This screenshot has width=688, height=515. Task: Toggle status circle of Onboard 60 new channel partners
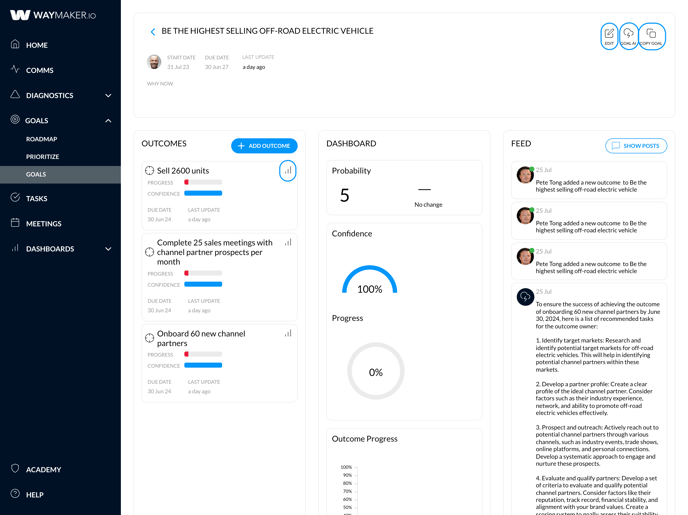pos(150,338)
